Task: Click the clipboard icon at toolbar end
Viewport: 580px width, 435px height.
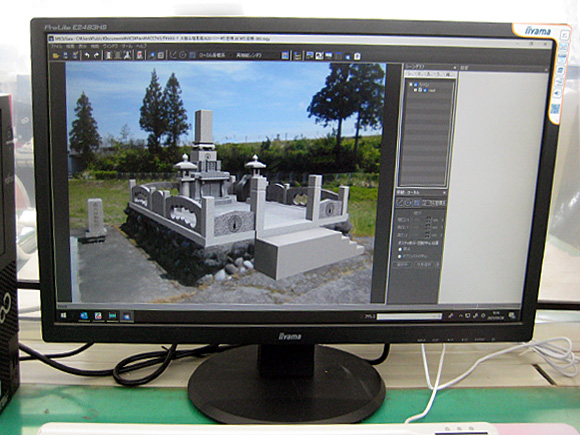Action: [x=357, y=56]
